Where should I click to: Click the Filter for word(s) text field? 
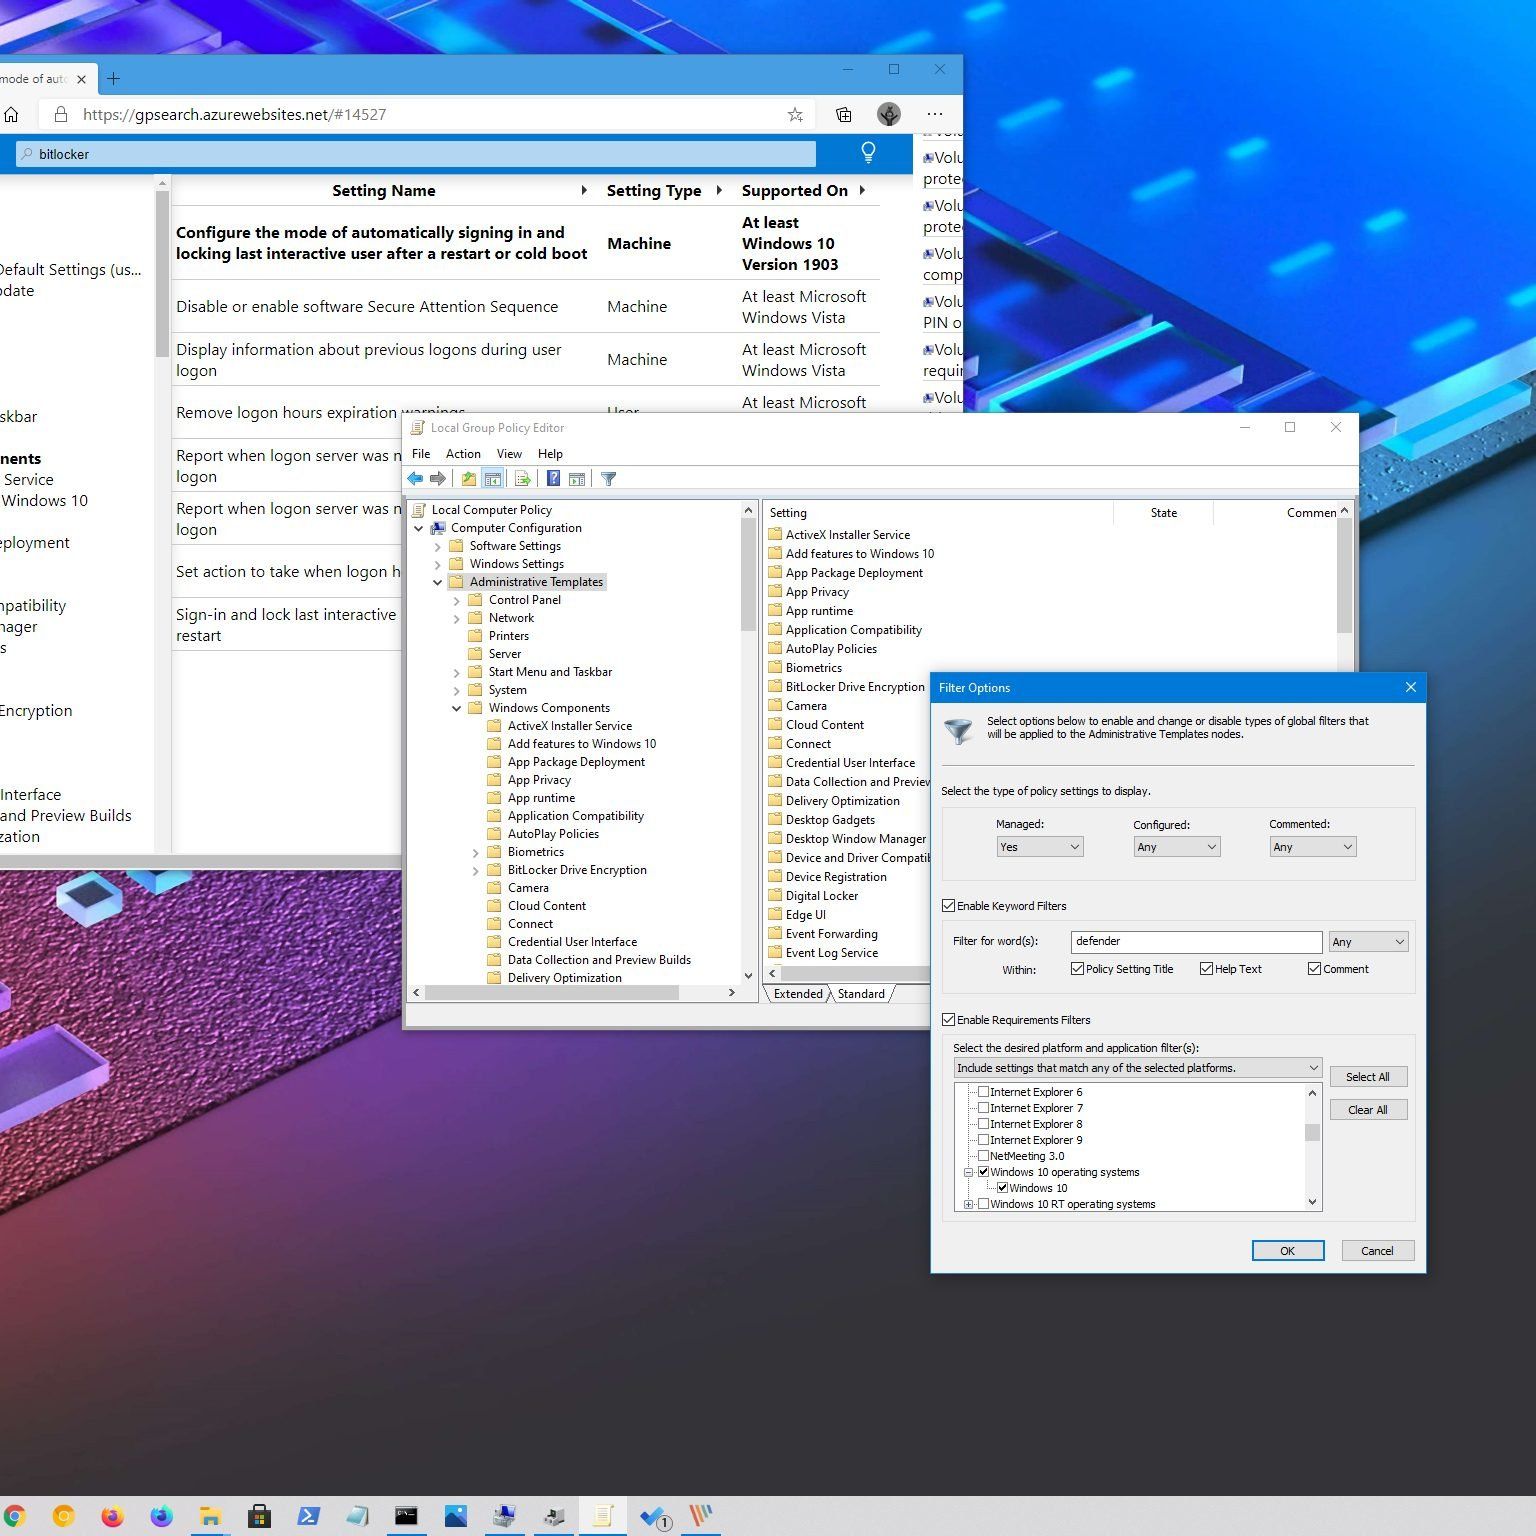pos(1195,942)
